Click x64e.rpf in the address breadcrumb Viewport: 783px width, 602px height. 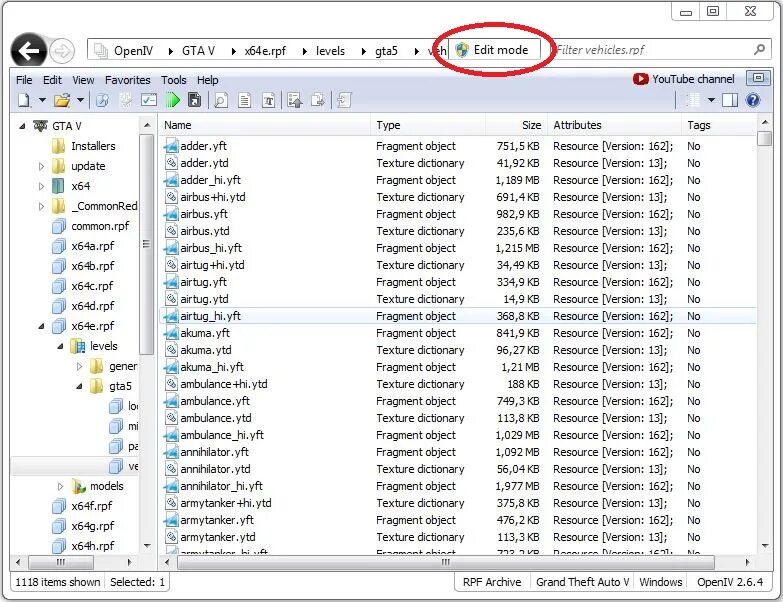click(265, 51)
